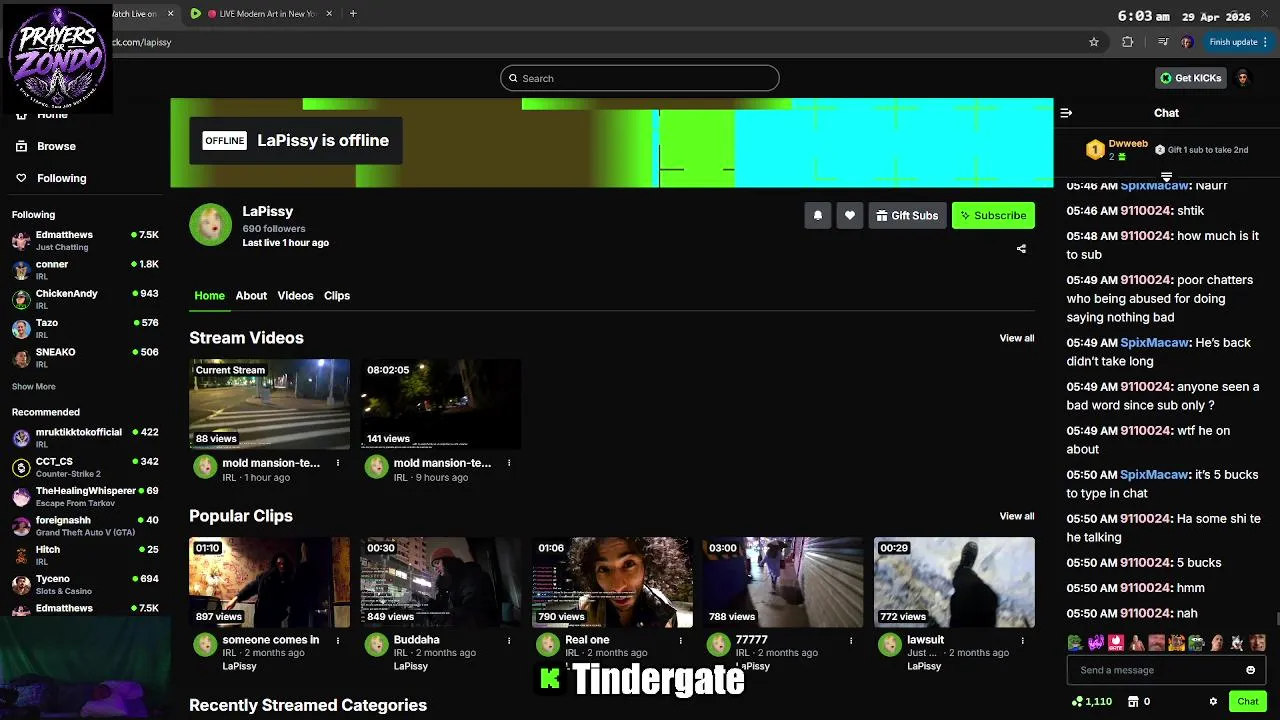Screen dimensions: 1280x720
Task: Open the options menu for the Buddaha clip
Action: 509,640
